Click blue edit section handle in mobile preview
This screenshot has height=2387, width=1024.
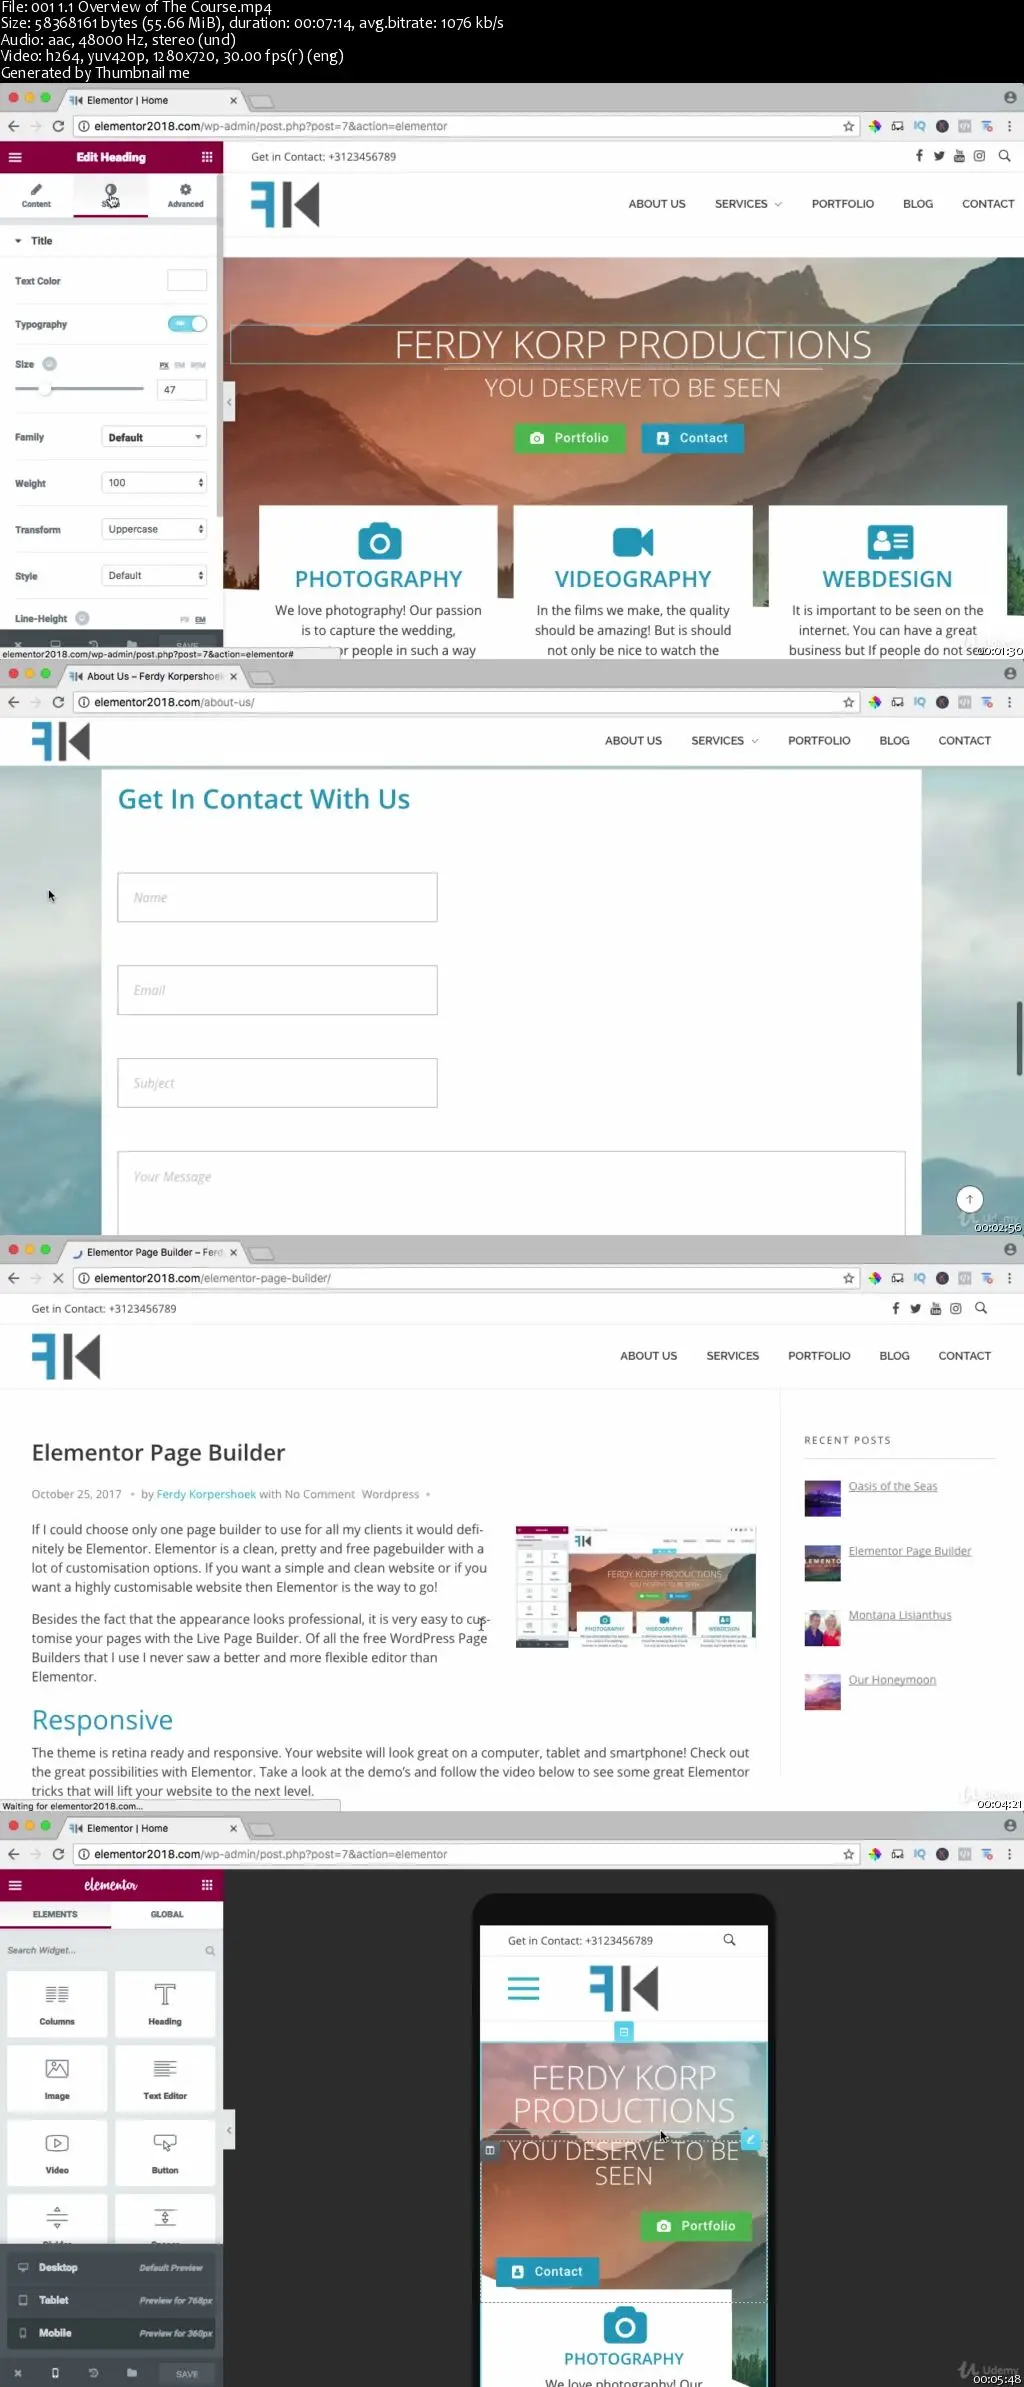pyautogui.click(x=624, y=2031)
